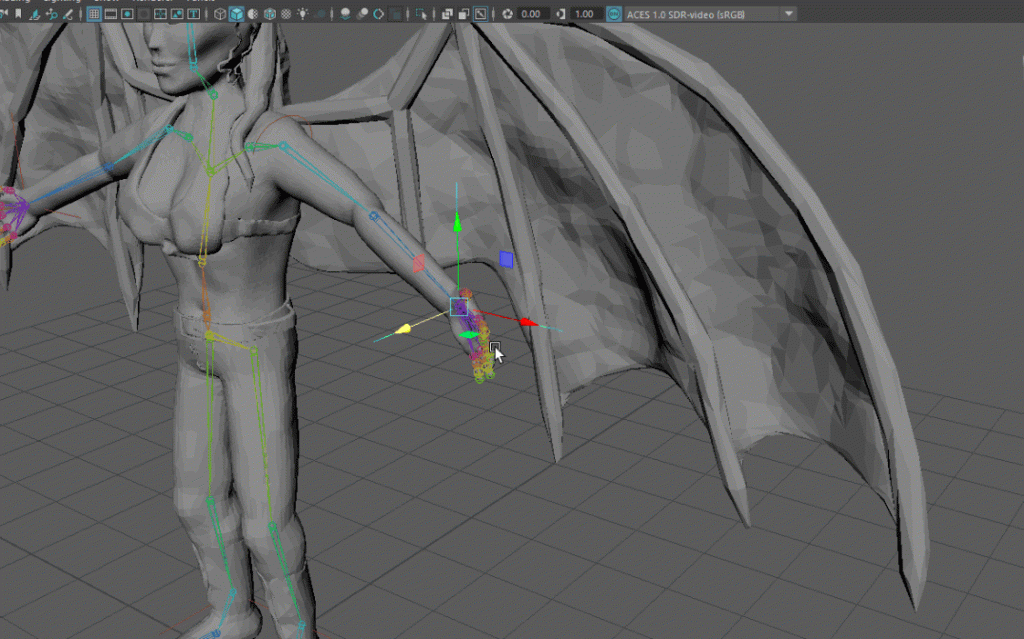The width and height of the screenshot is (1024, 639).
Task: Click the red plane handle of the manipulator
Action: click(x=419, y=263)
